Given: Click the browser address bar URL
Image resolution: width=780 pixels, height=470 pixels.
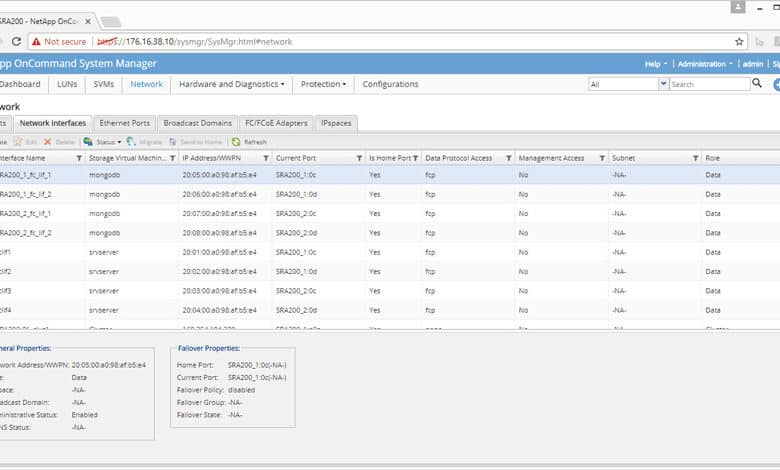Looking at the screenshot, I should click(195, 42).
